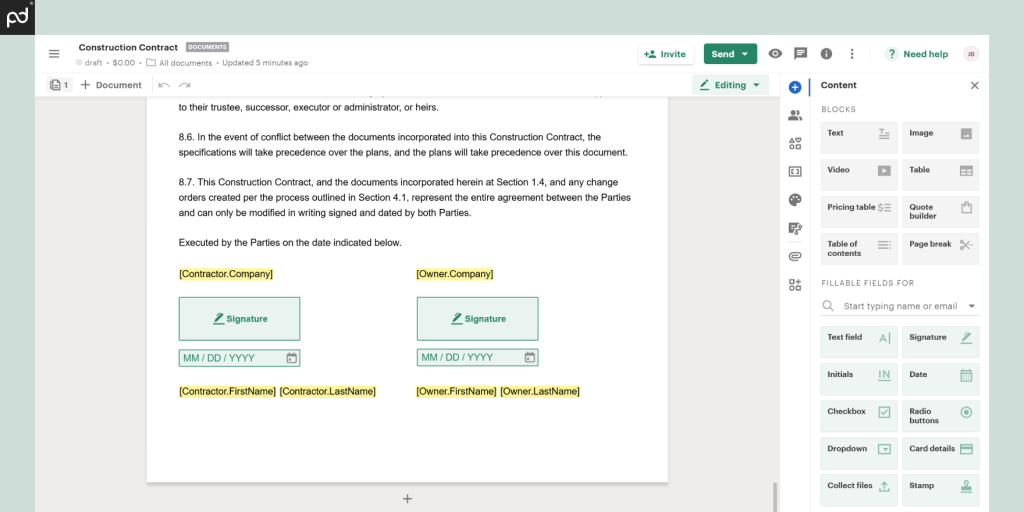Click All documents folder link
This screenshot has height=512, width=1024.
coord(180,63)
